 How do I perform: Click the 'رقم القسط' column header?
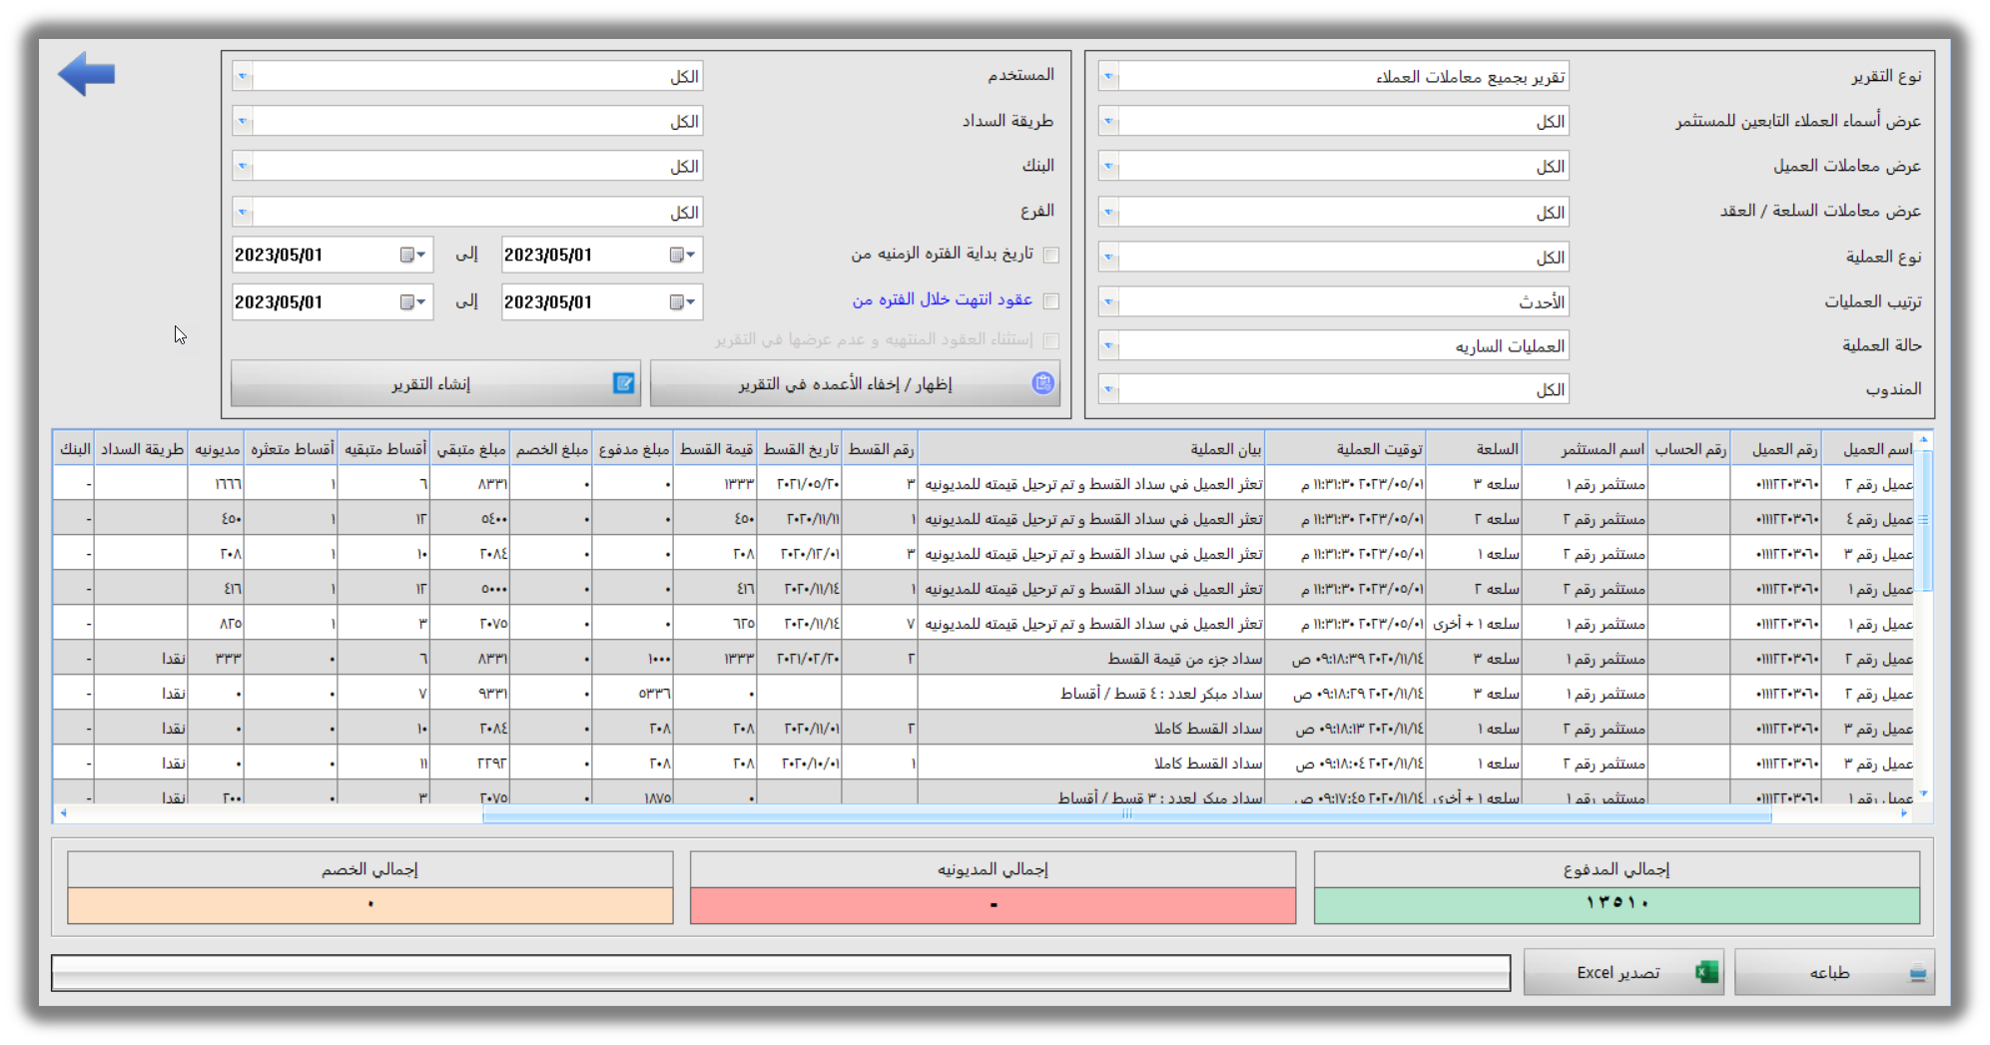[x=880, y=450]
